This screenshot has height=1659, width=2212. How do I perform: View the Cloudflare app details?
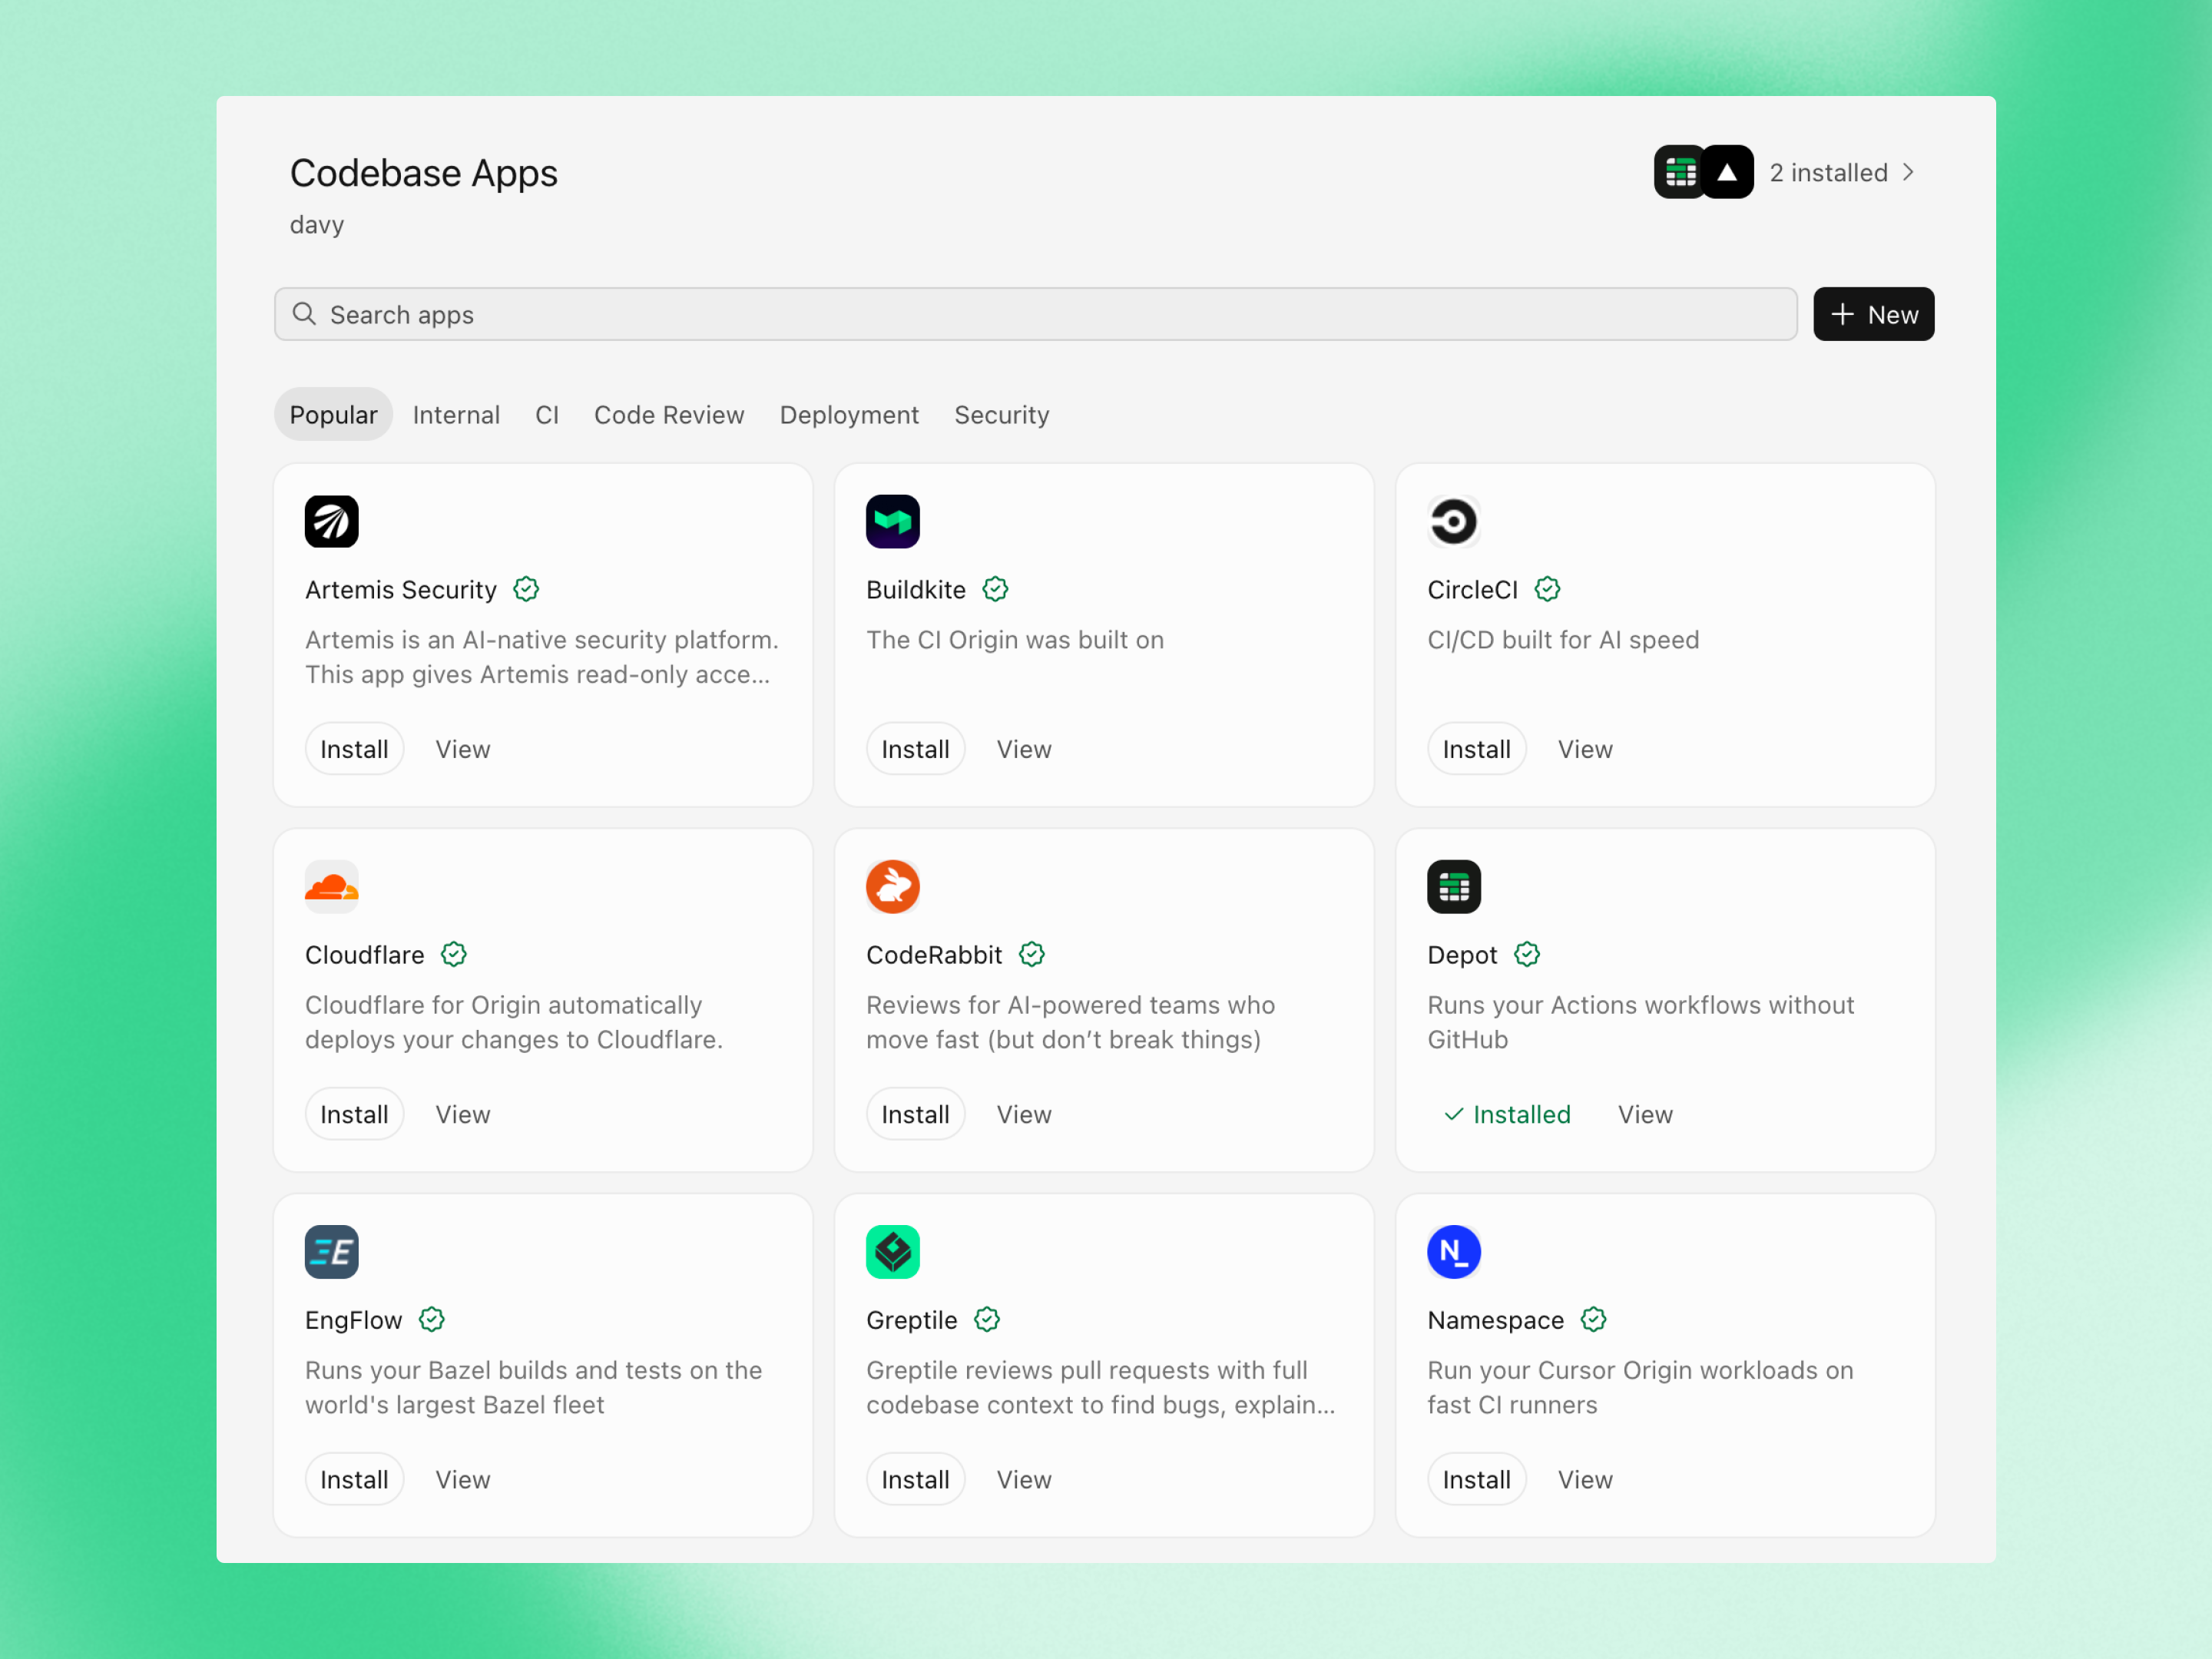(x=462, y=1113)
